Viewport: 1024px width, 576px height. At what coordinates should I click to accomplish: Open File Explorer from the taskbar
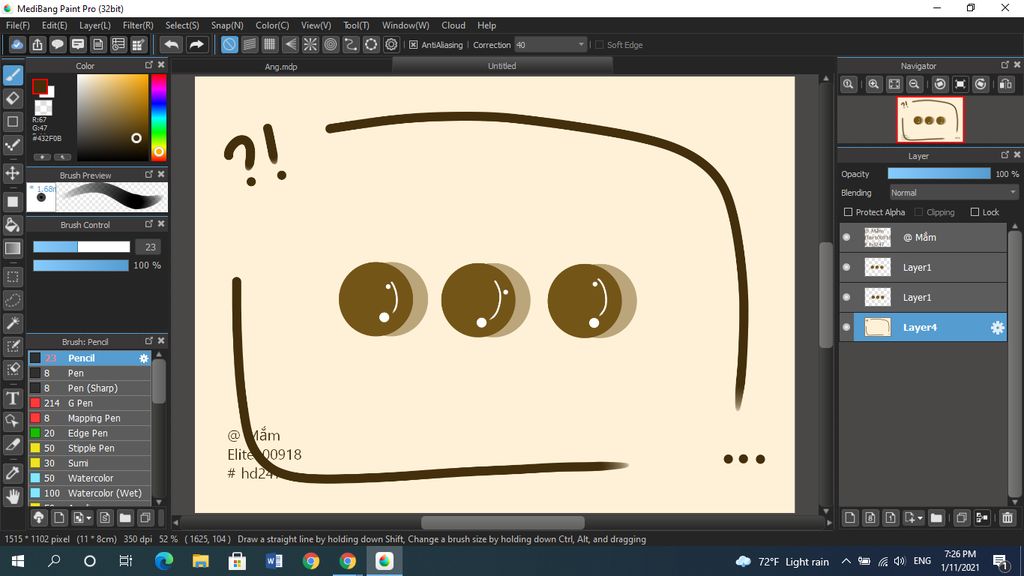(200, 561)
